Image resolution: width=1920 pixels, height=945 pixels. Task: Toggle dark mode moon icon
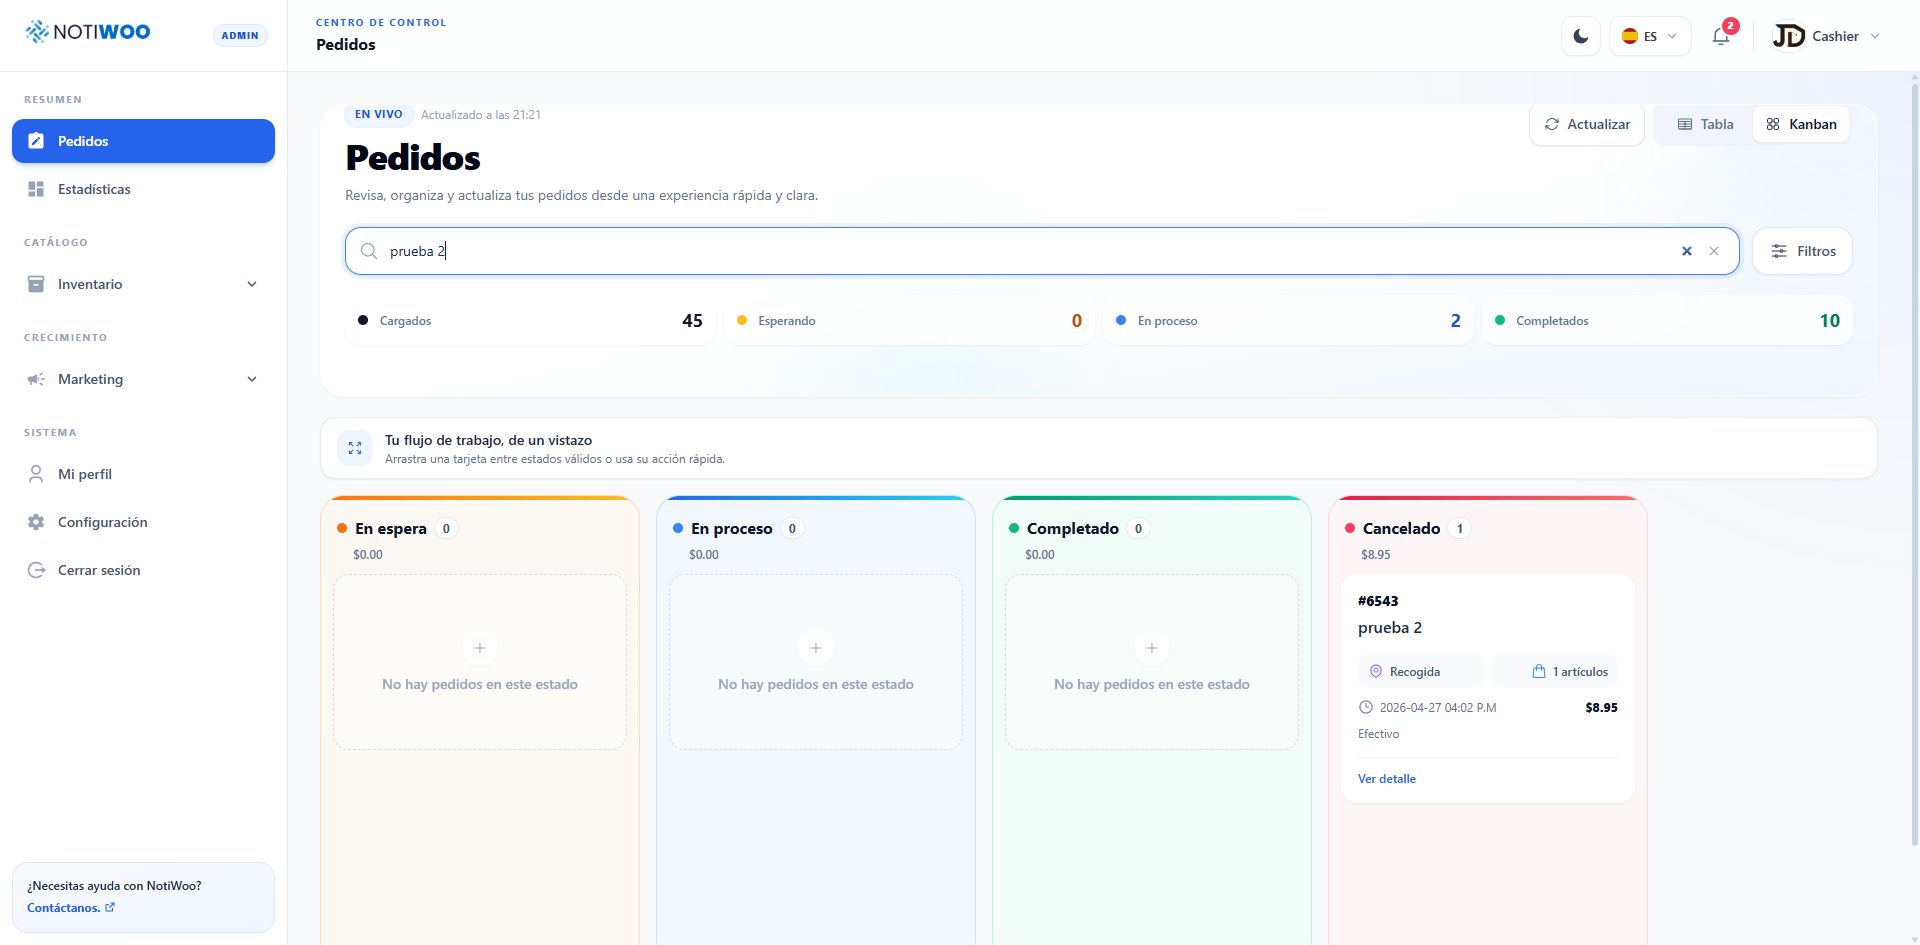[1581, 36]
